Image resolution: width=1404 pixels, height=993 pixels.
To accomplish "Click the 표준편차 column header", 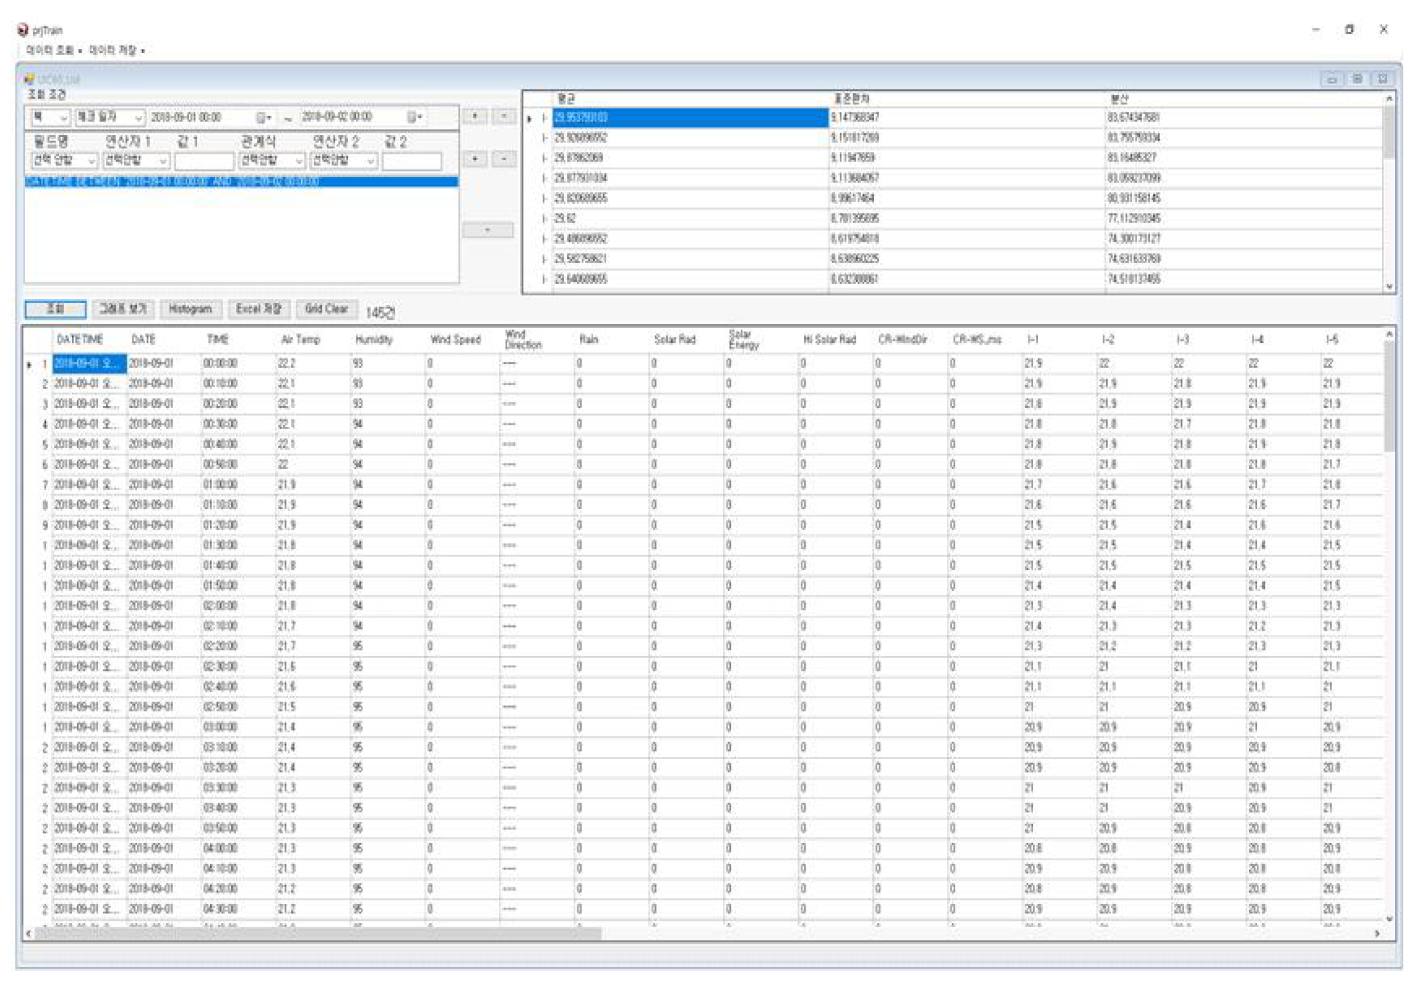I will tap(967, 99).
